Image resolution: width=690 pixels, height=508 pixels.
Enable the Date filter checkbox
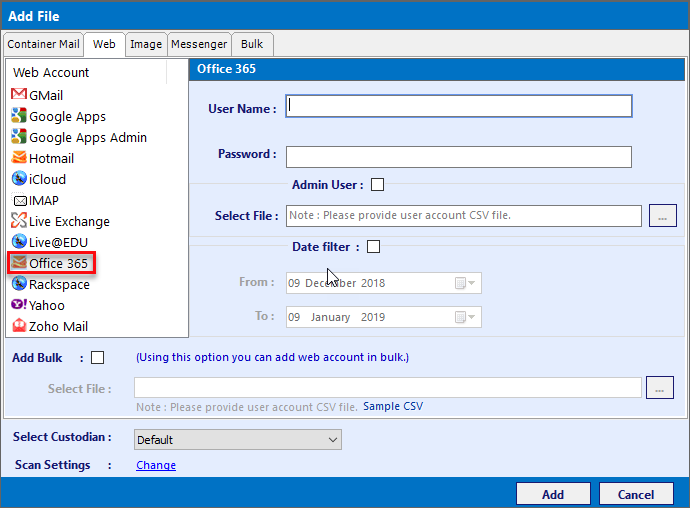tap(373, 247)
